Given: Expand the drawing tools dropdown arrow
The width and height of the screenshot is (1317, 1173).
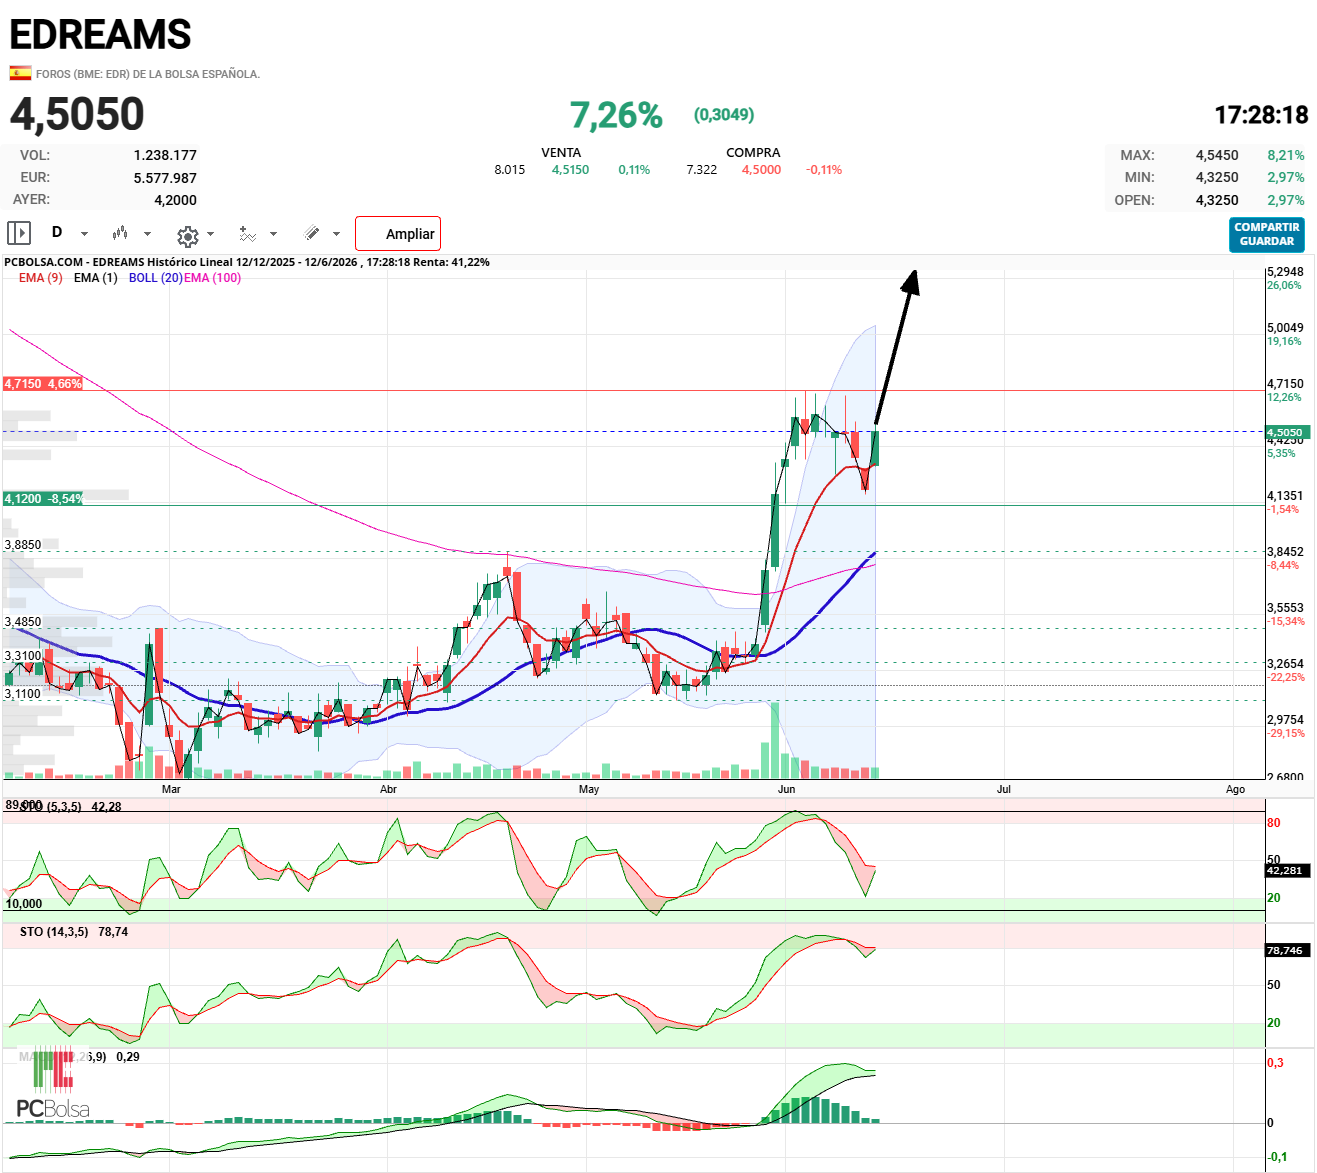Looking at the screenshot, I should pos(336,234).
